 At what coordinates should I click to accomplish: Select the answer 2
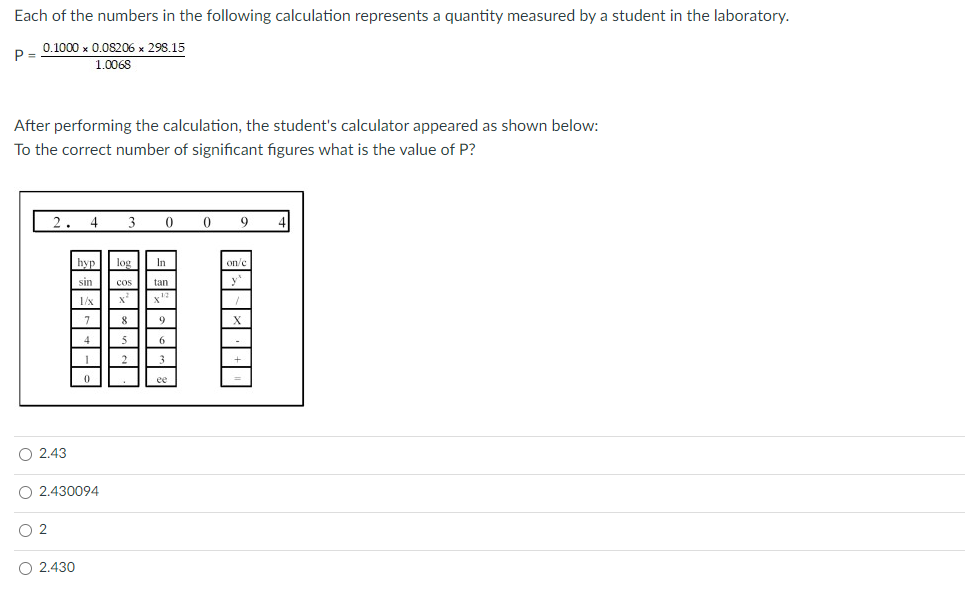click(x=25, y=529)
